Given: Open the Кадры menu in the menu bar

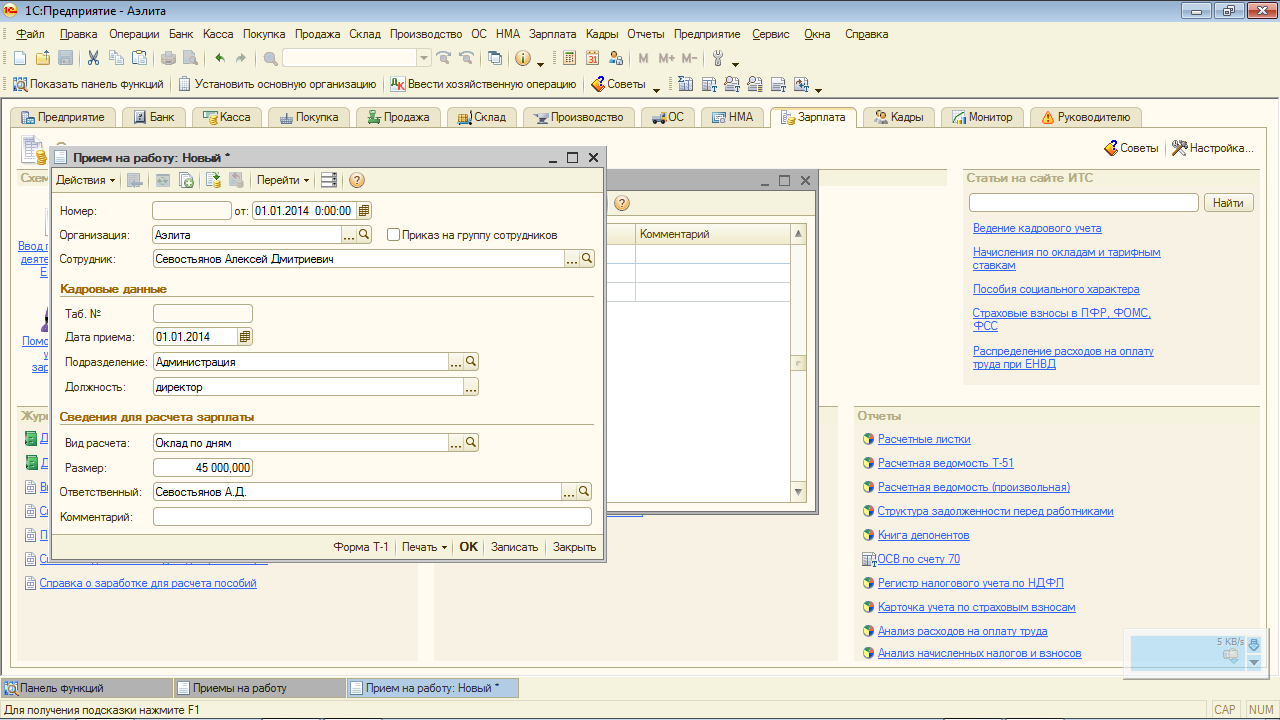Looking at the screenshot, I should 602,34.
